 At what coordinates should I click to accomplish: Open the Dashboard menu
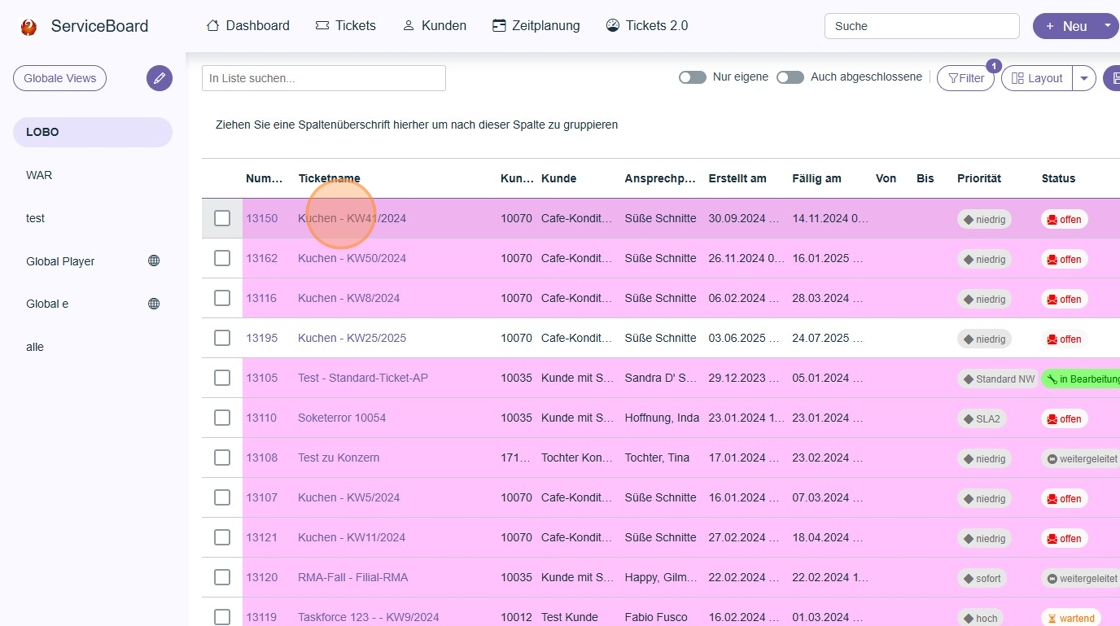click(248, 26)
